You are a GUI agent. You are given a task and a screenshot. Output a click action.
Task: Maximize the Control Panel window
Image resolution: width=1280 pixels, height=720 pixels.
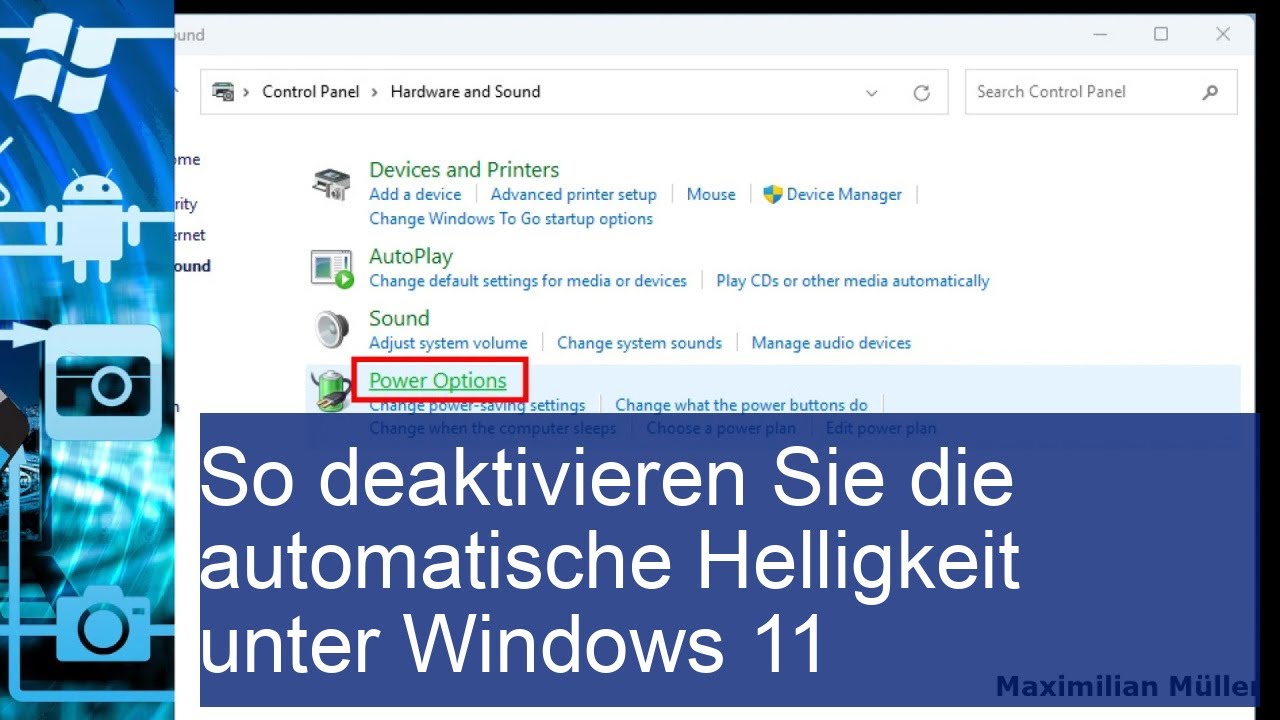click(1161, 34)
